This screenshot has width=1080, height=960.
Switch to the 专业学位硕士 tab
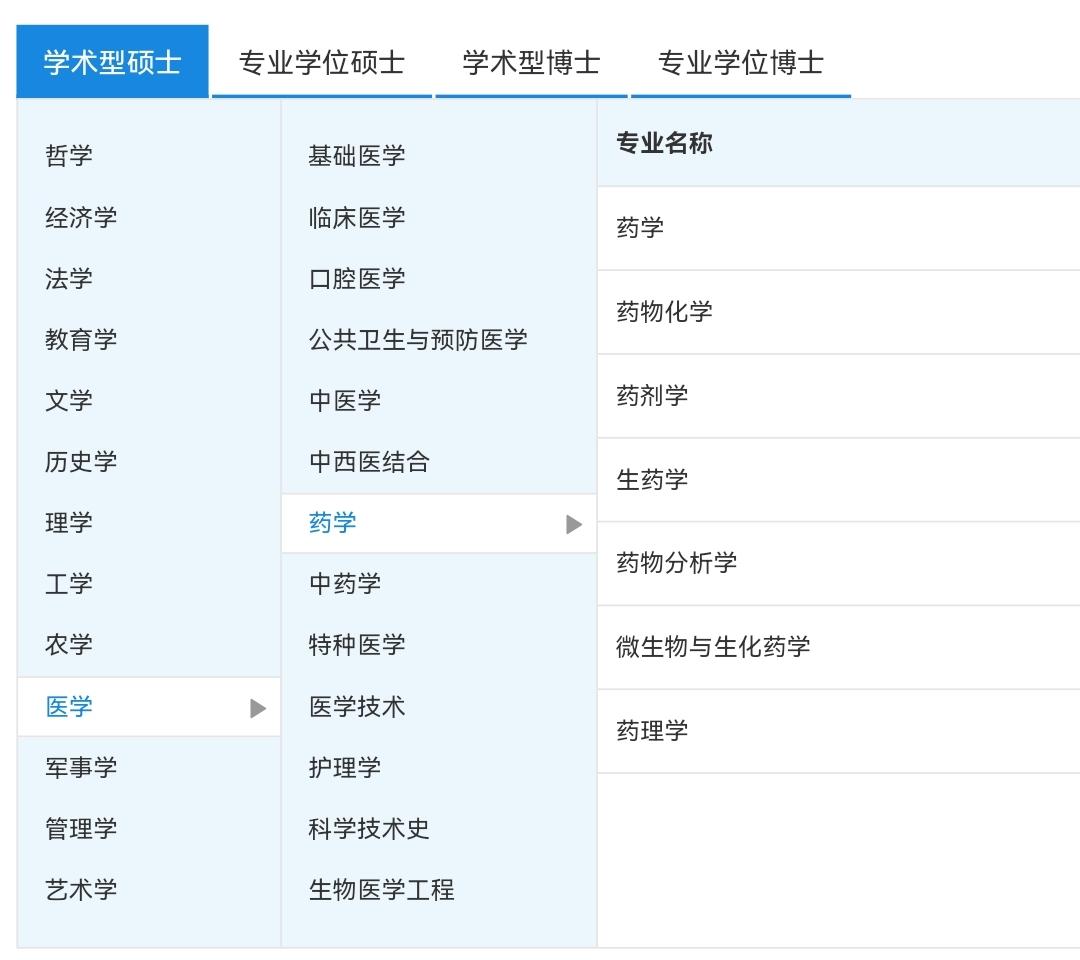322,63
